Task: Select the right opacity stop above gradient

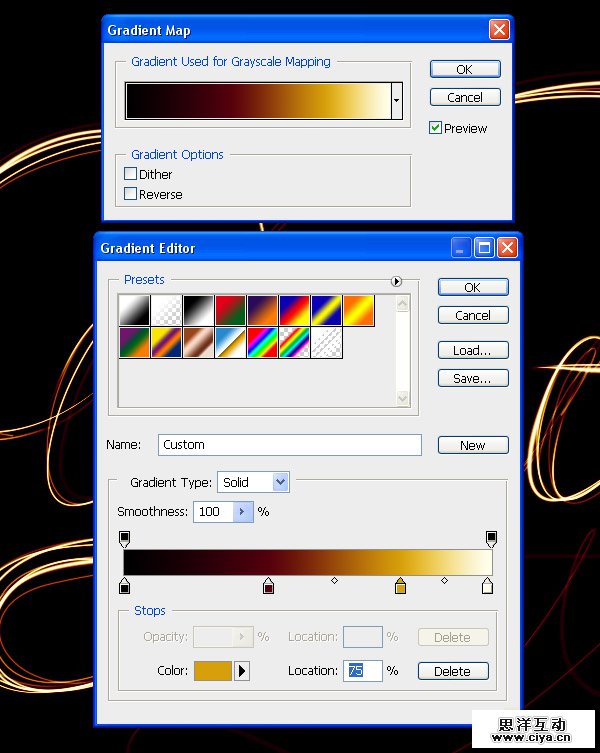Action: 491,538
